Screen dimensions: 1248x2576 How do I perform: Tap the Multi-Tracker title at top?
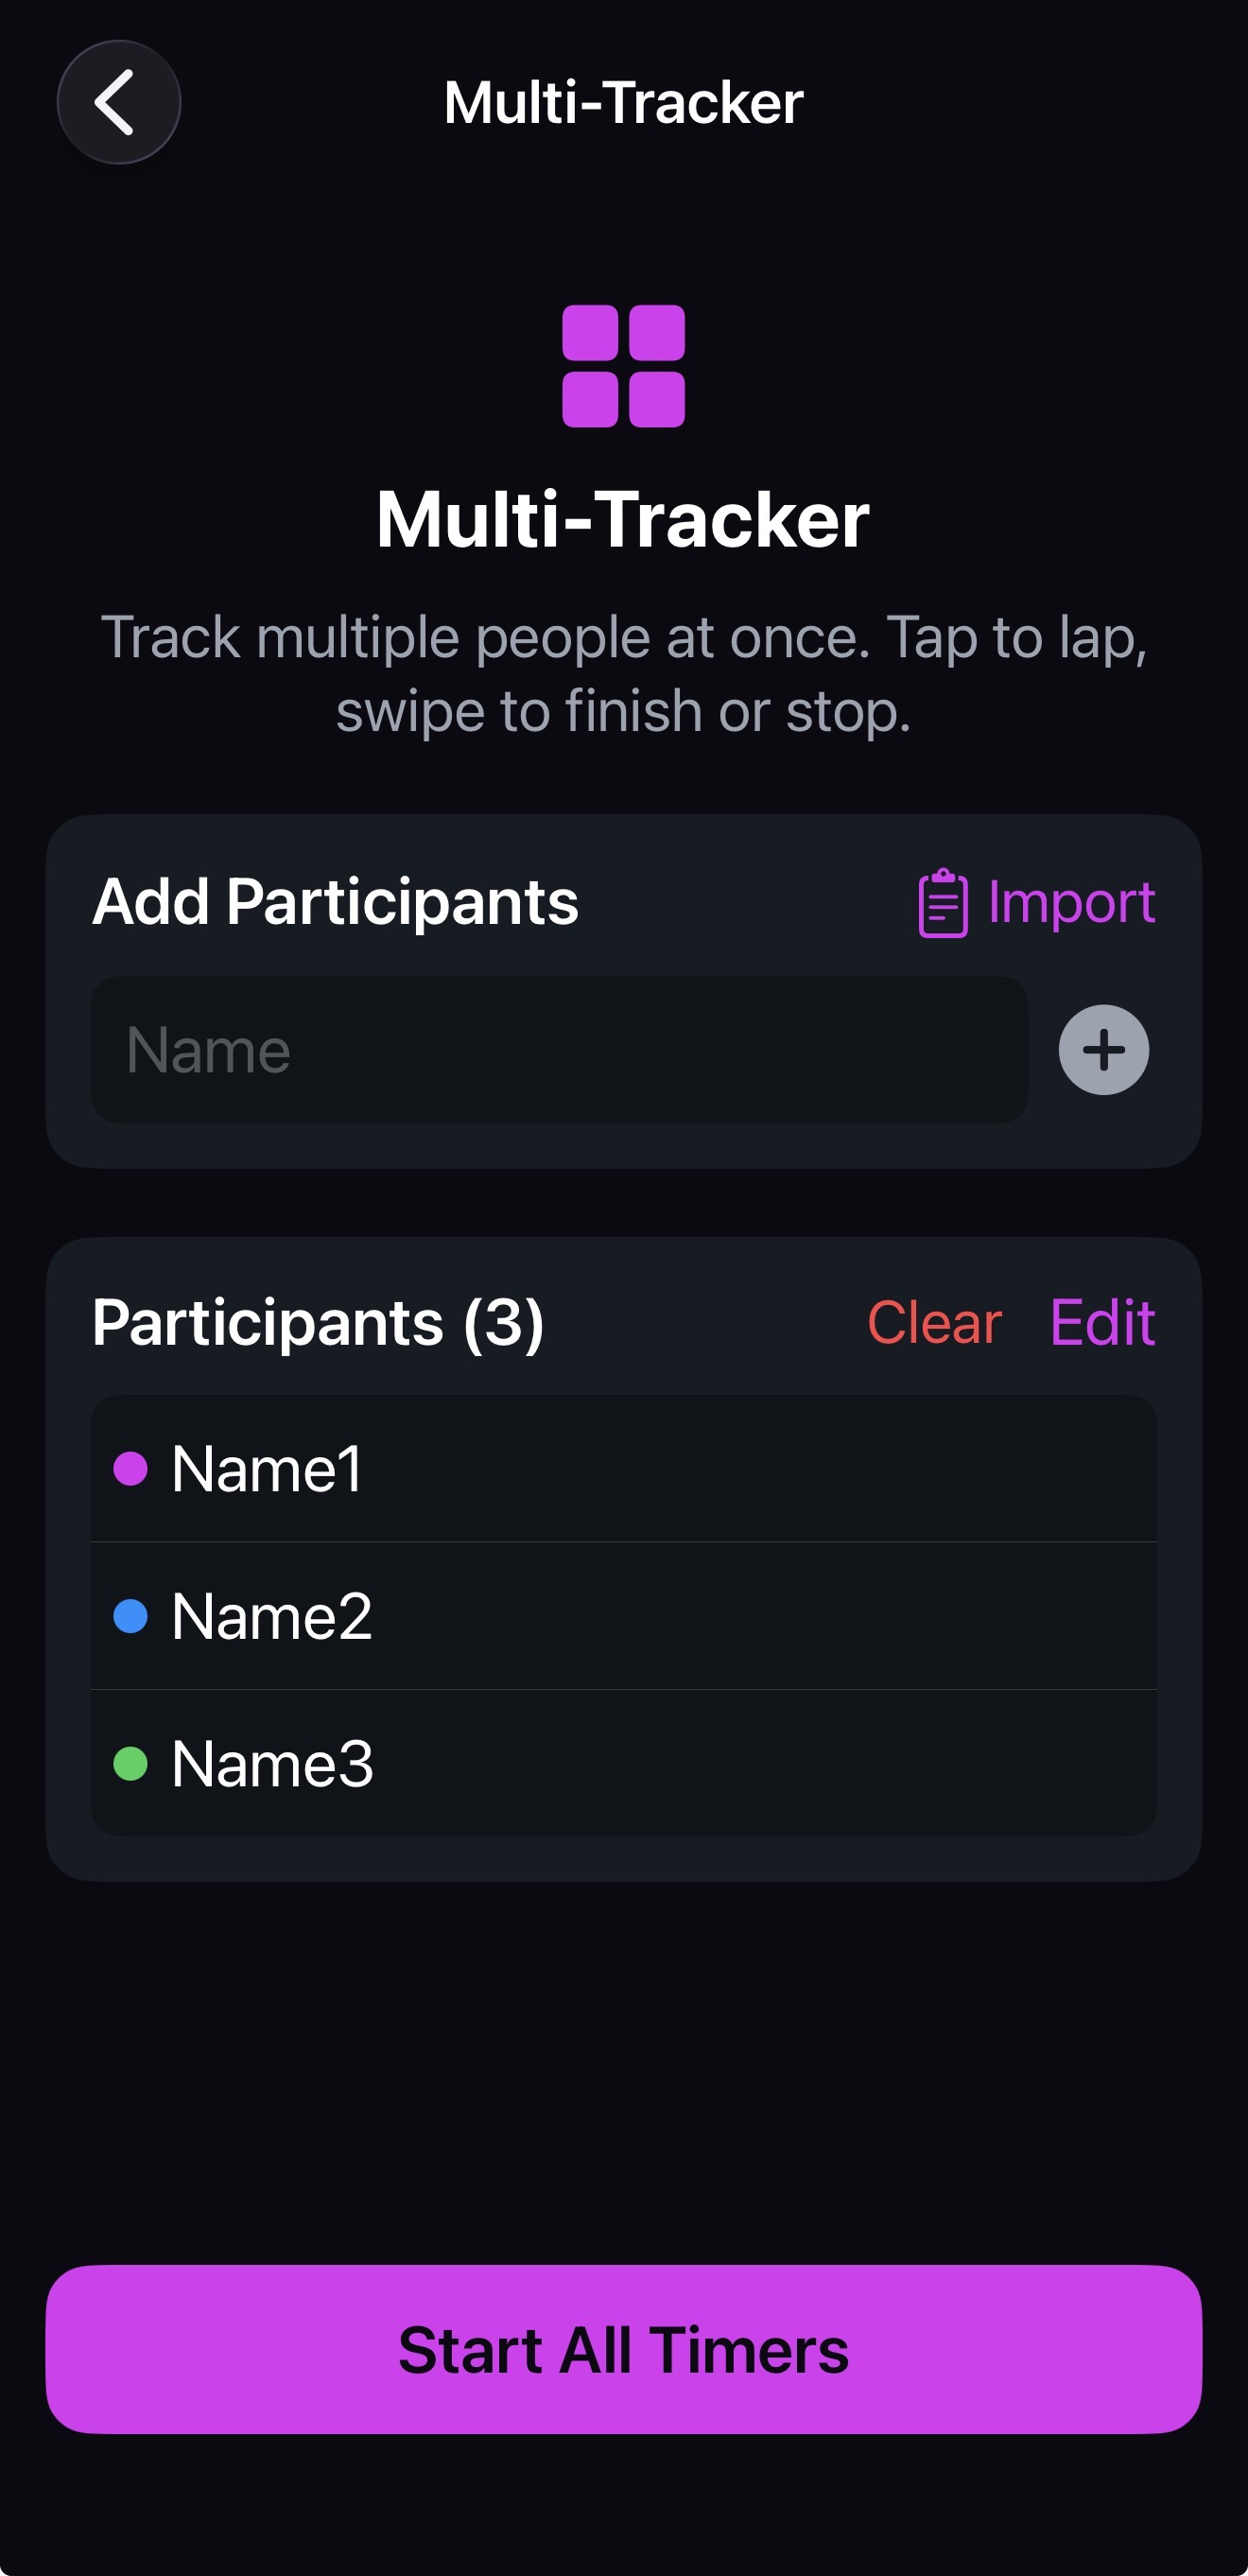click(x=624, y=100)
